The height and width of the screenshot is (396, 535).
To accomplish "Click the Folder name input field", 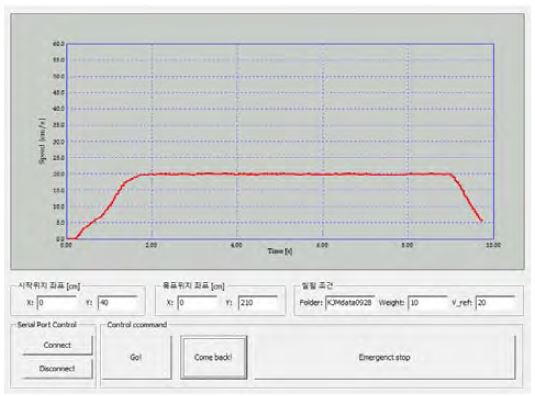I will pyautogui.click(x=350, y=303).
